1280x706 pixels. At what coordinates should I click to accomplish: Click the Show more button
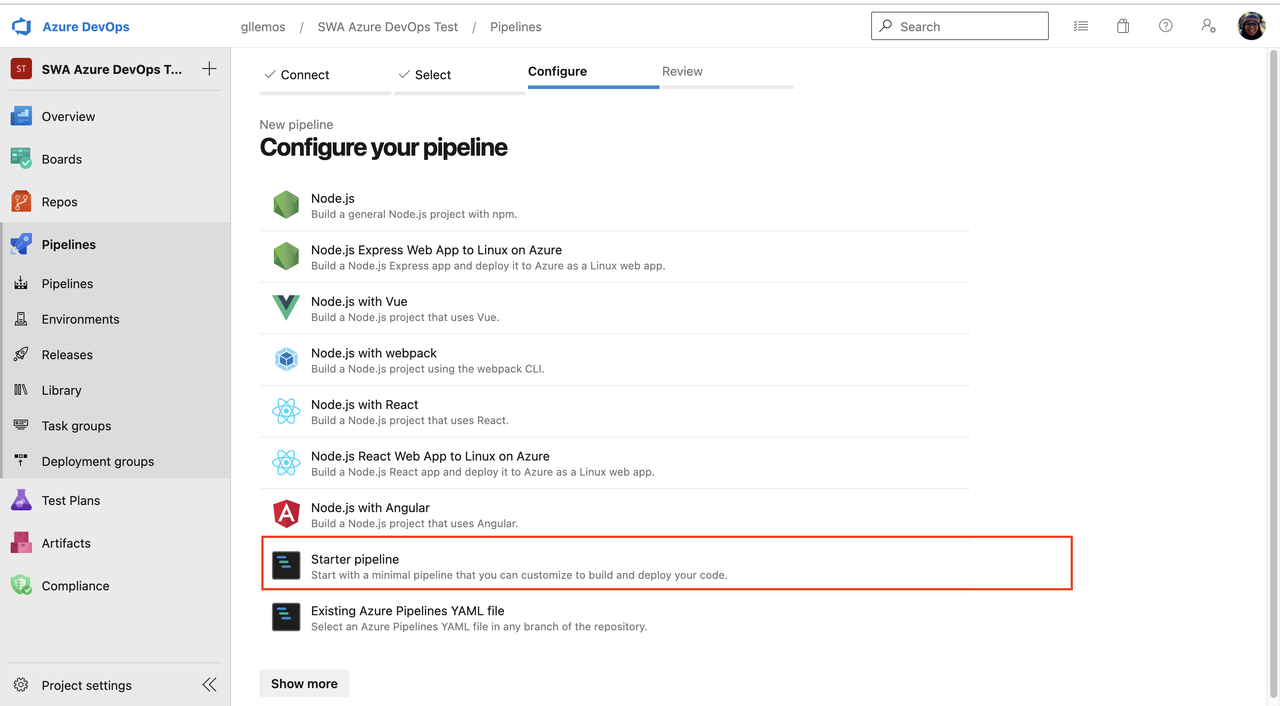click(x=304, y=684)
